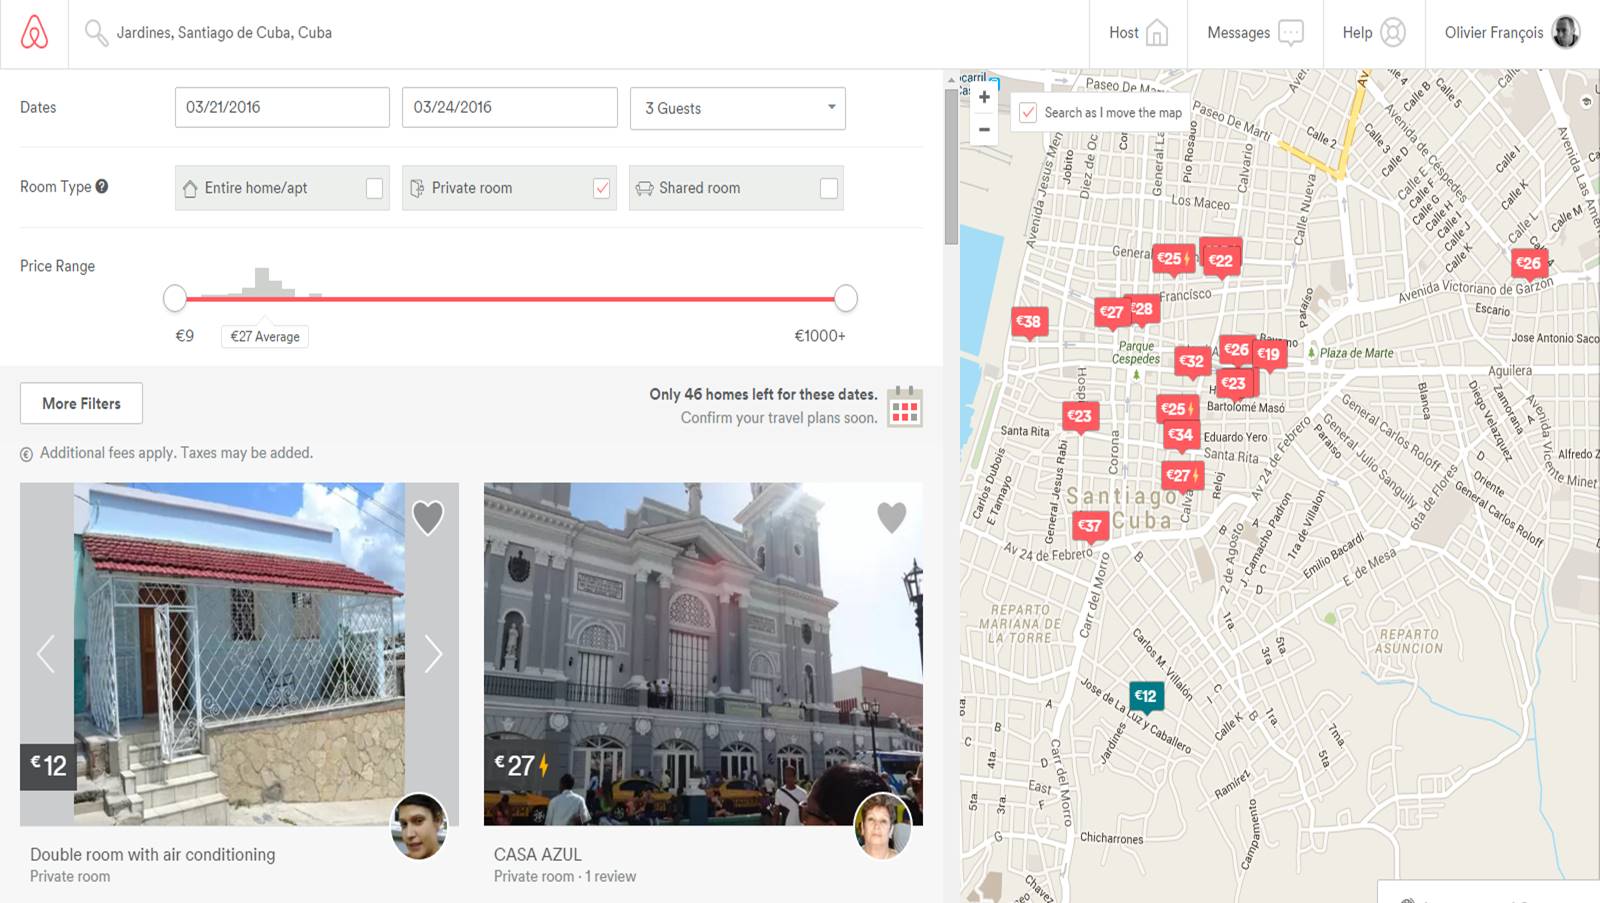Image resolution: width=1600 pixels, height=903 pixels.
Task: Set check-in date field 03/21/2016
Action: [x=282, y=107]
